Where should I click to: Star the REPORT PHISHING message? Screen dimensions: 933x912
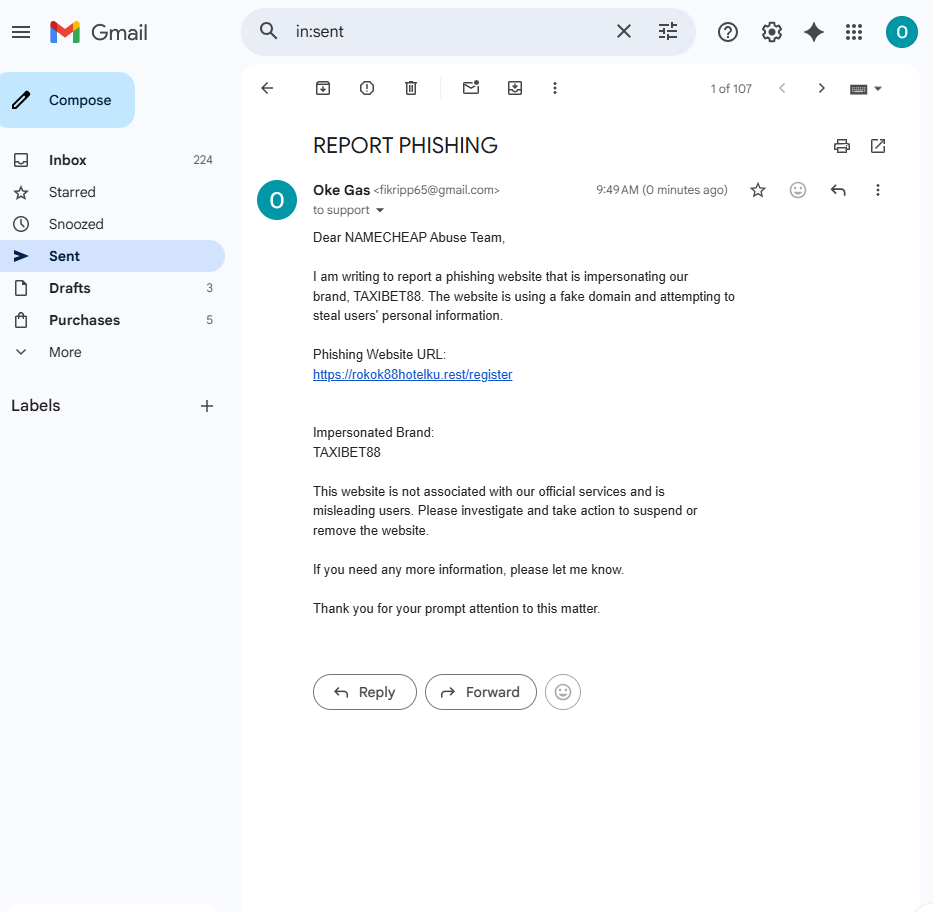point(757,190)
